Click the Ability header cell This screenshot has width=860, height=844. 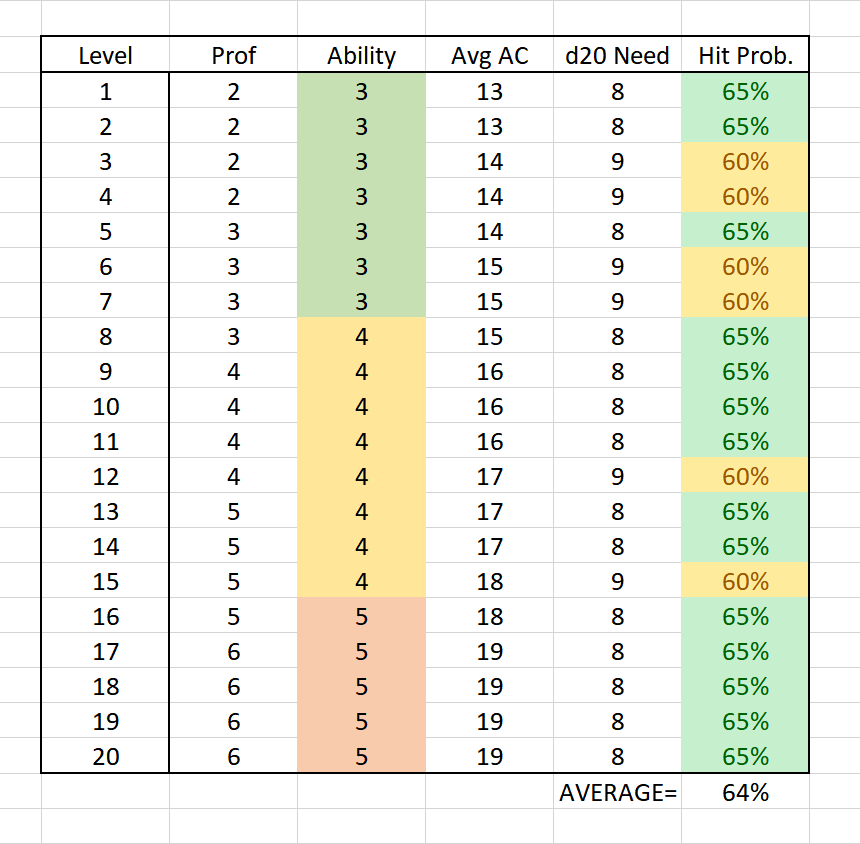click(x=361, y=56)
